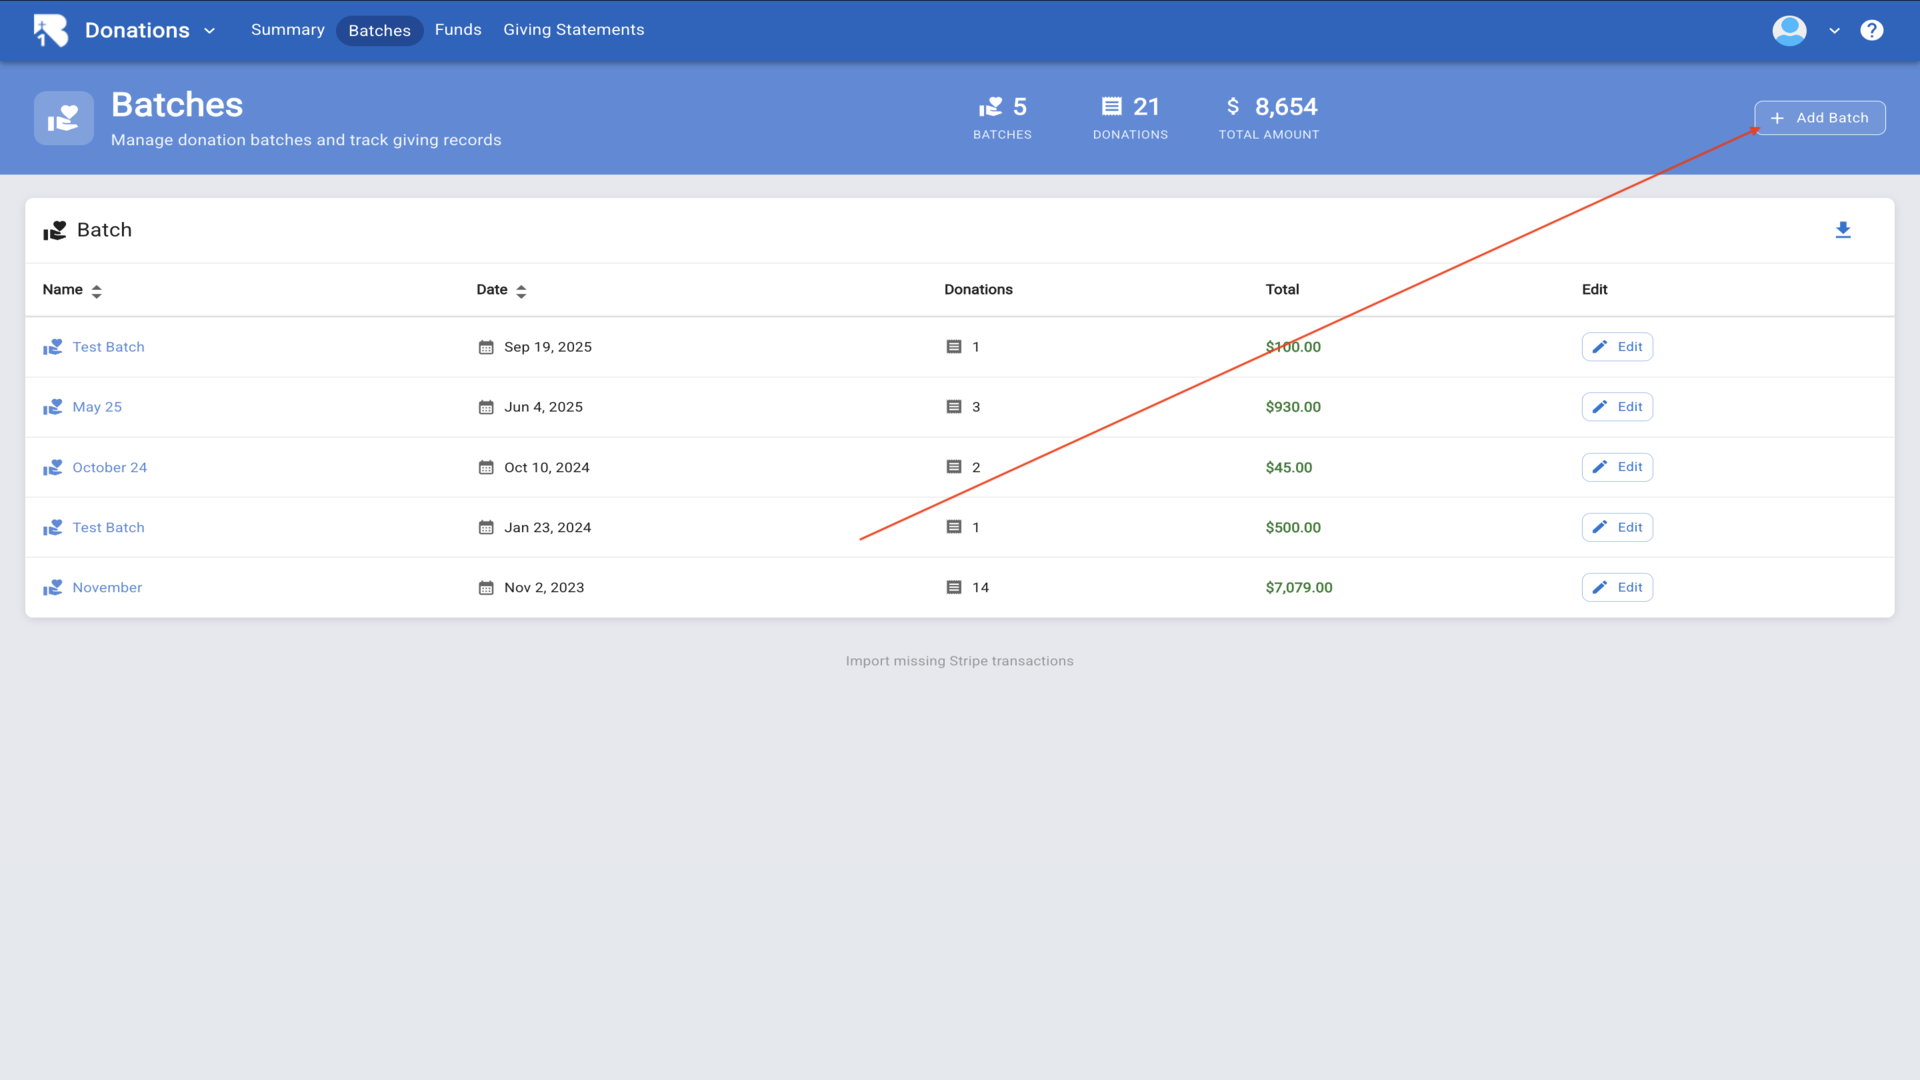This screenshot has height=1080, width=1920.
Task: Click the large Batches header hand-heart icon
Action: pyautogui.click(x=64, y=118)
